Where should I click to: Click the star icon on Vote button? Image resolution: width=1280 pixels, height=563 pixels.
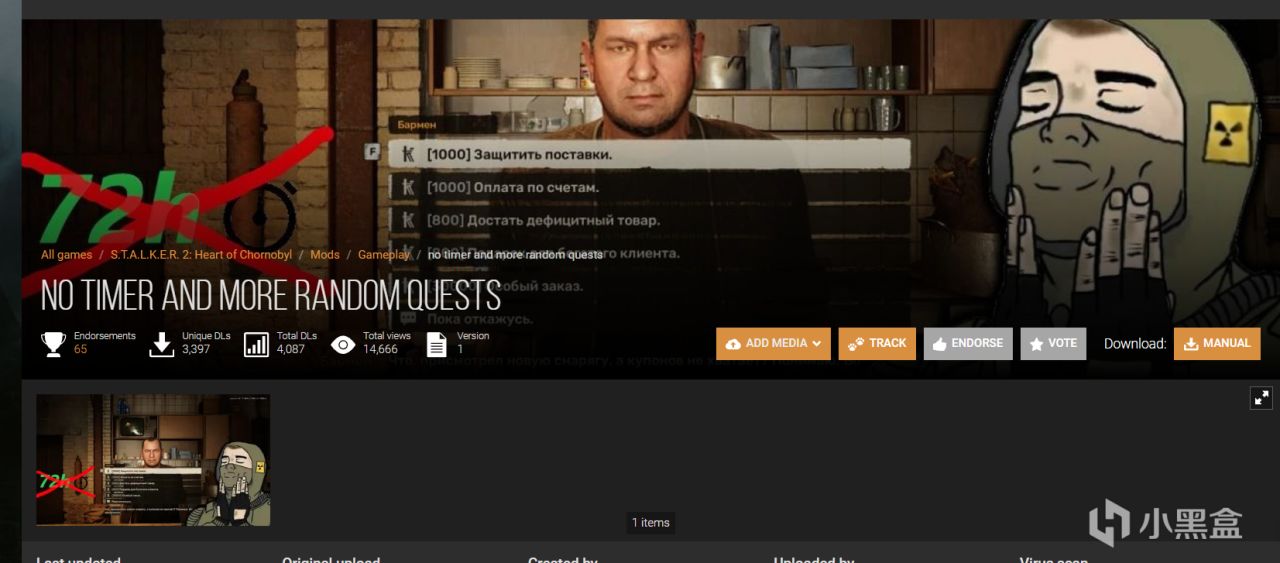click(1036, 344)
